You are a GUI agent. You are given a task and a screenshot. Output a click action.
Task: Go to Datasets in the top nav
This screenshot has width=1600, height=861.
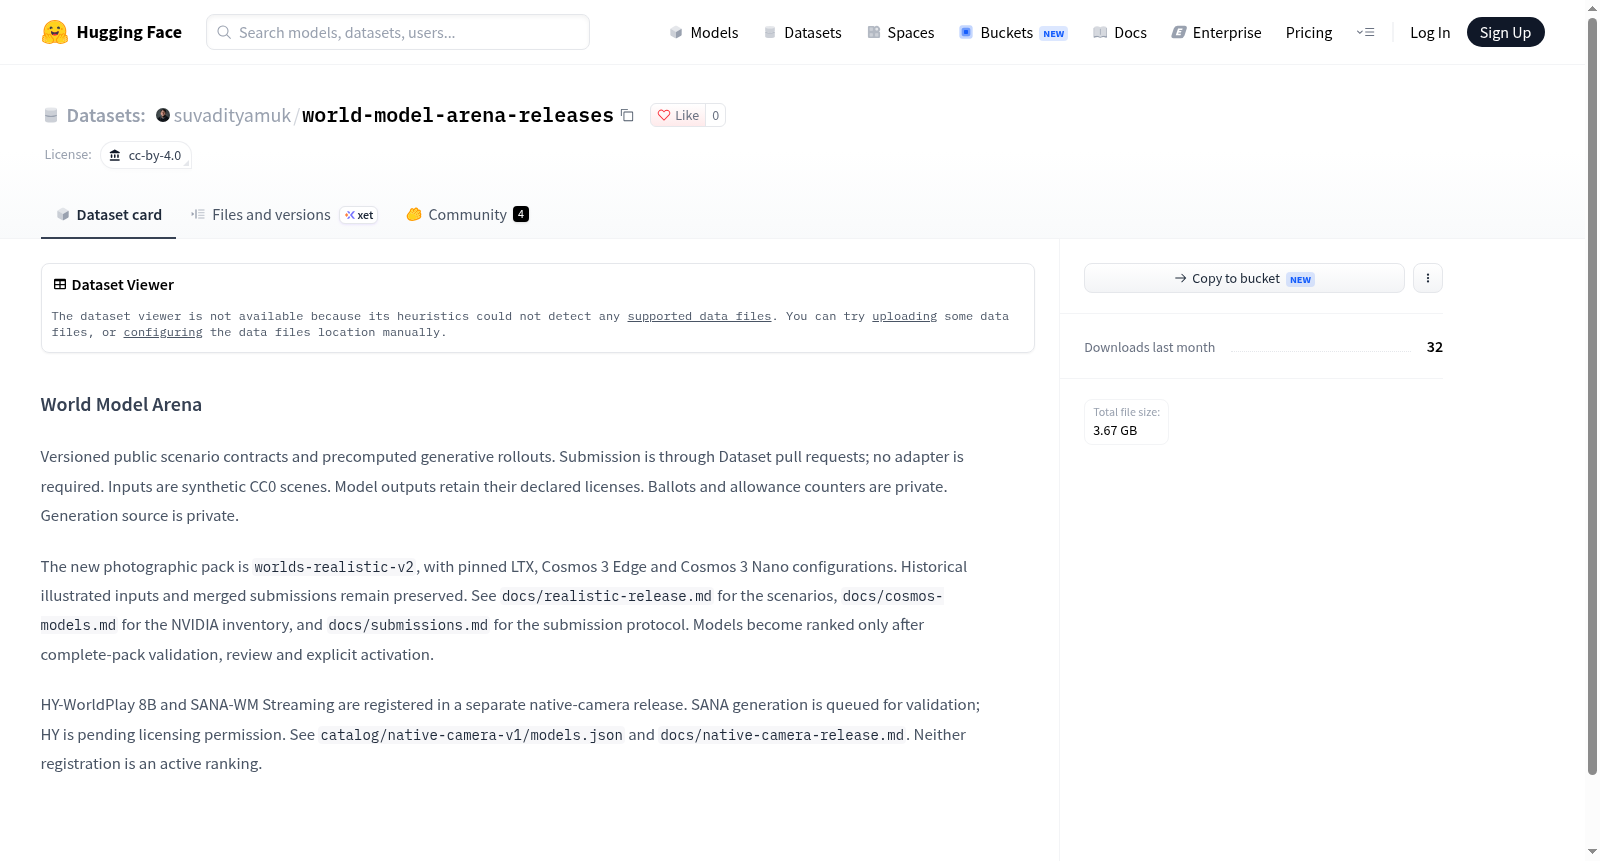(x=803, y=32)
